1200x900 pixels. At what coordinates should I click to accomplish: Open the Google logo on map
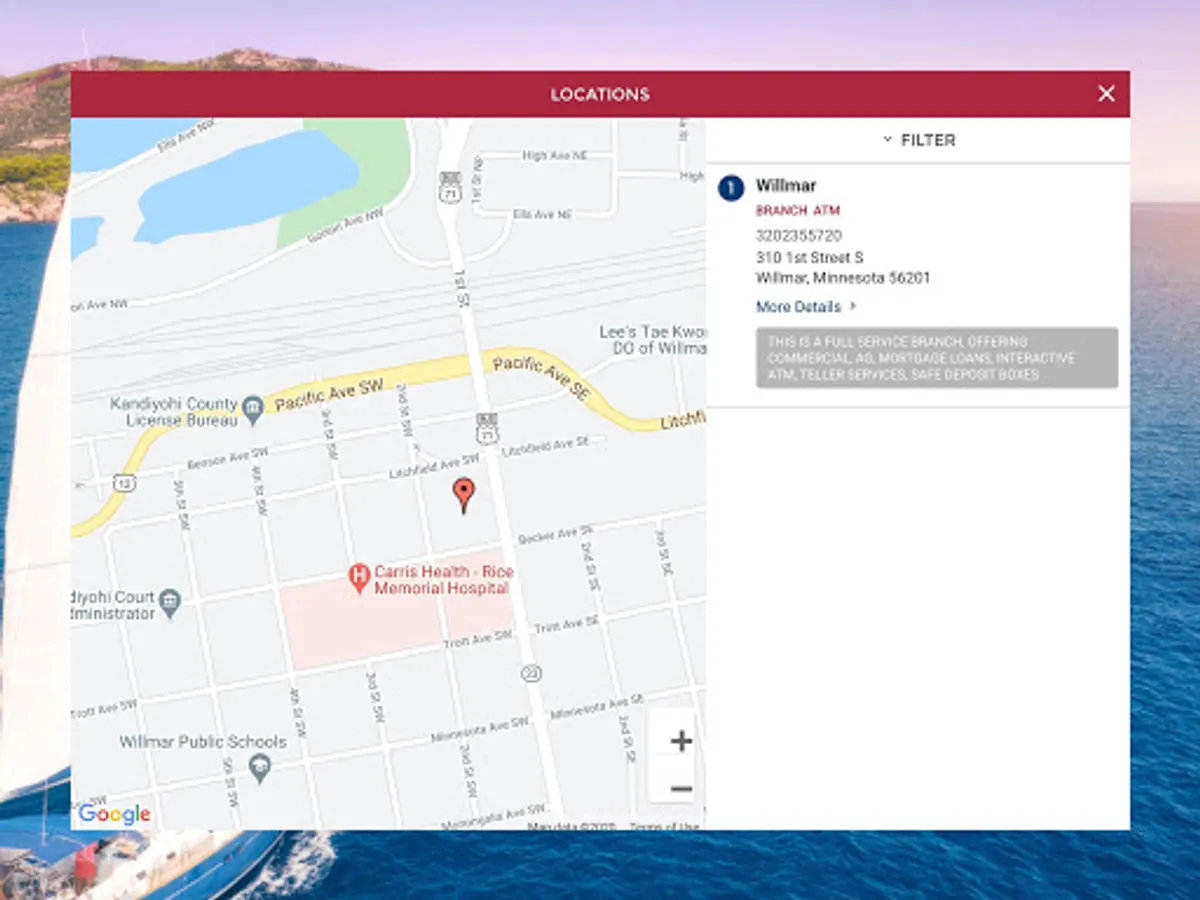tap(114, 814)
